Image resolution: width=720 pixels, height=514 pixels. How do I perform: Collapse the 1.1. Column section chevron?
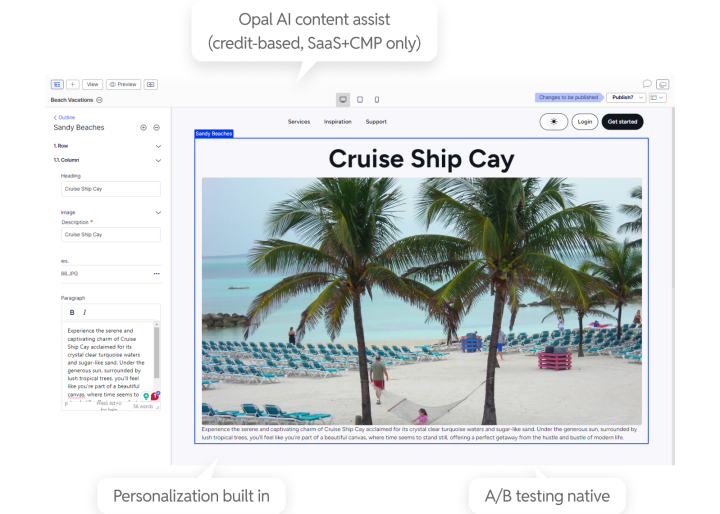(158, 160)
